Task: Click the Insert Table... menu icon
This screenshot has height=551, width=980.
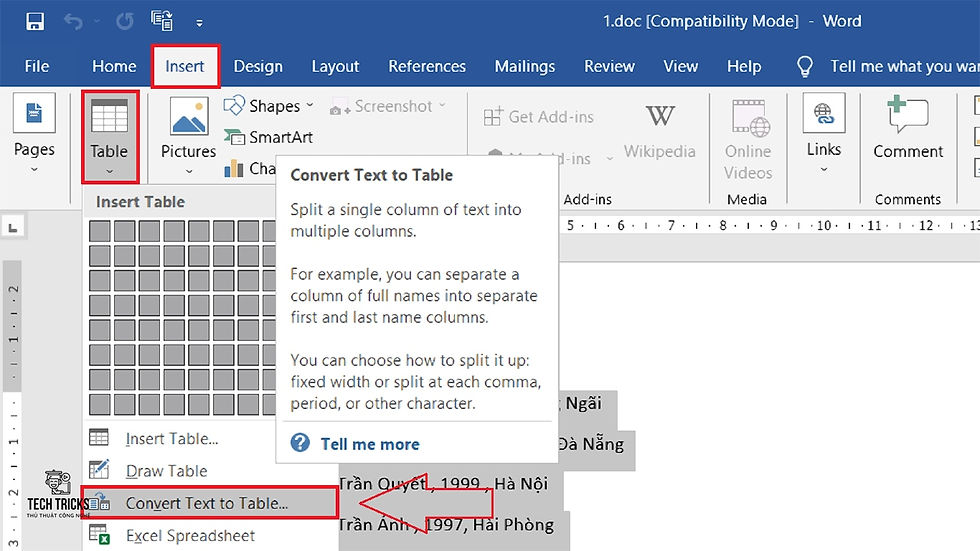Action: coord(99,437)
